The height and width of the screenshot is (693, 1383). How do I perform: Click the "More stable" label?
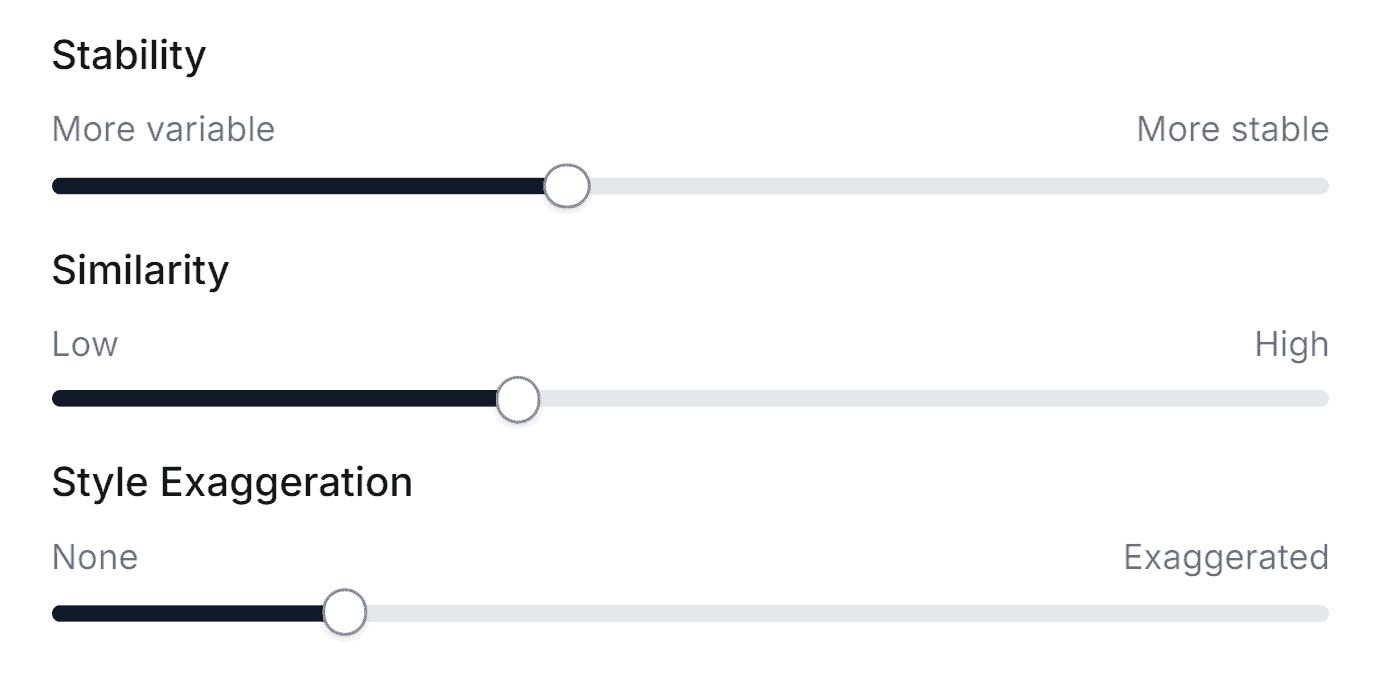click(1232, 130)
